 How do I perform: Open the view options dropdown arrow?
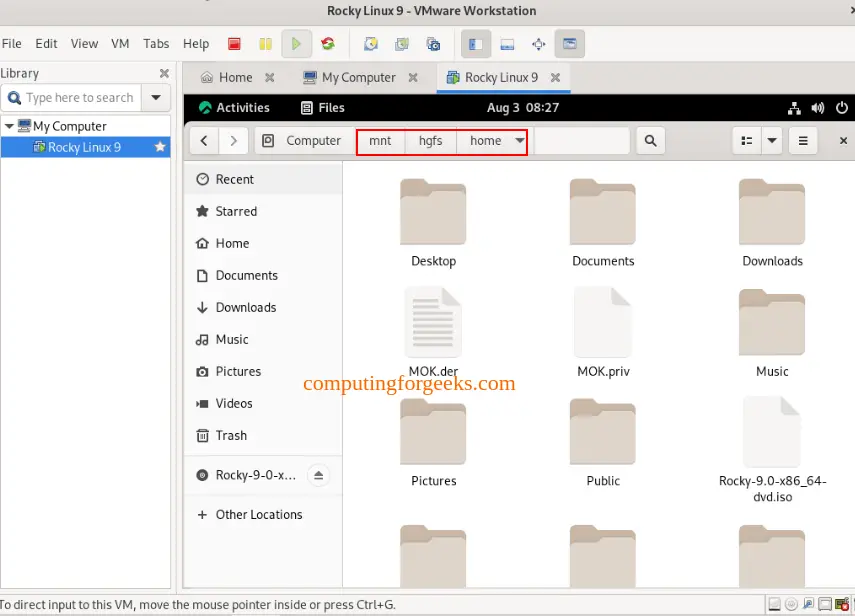[772, 141]
